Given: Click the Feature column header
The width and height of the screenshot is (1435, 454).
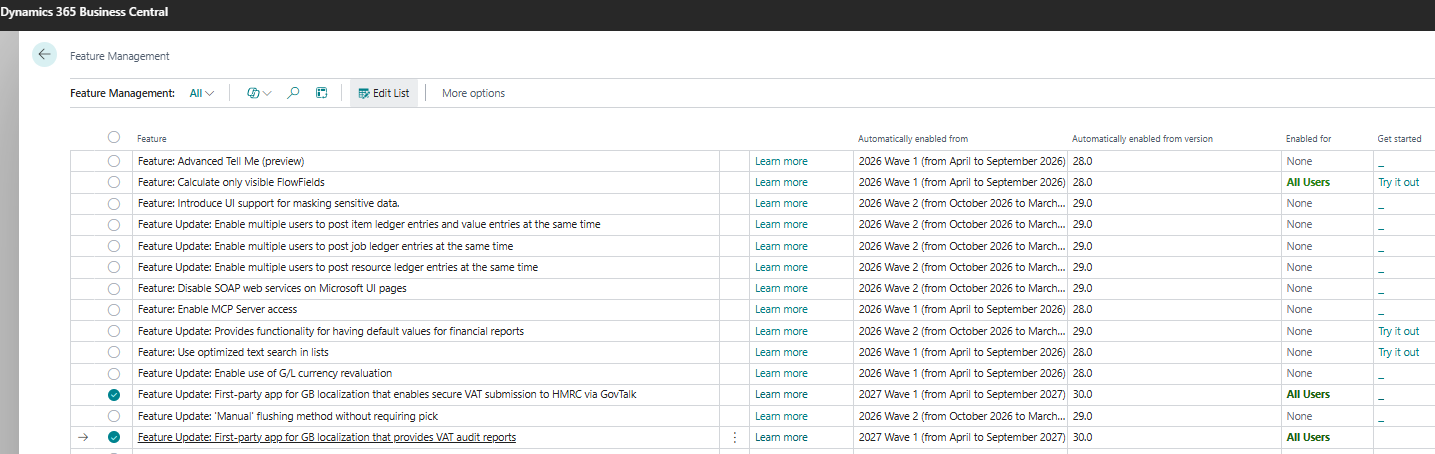Looking at the screenshot, I should (x=152, y=139).
